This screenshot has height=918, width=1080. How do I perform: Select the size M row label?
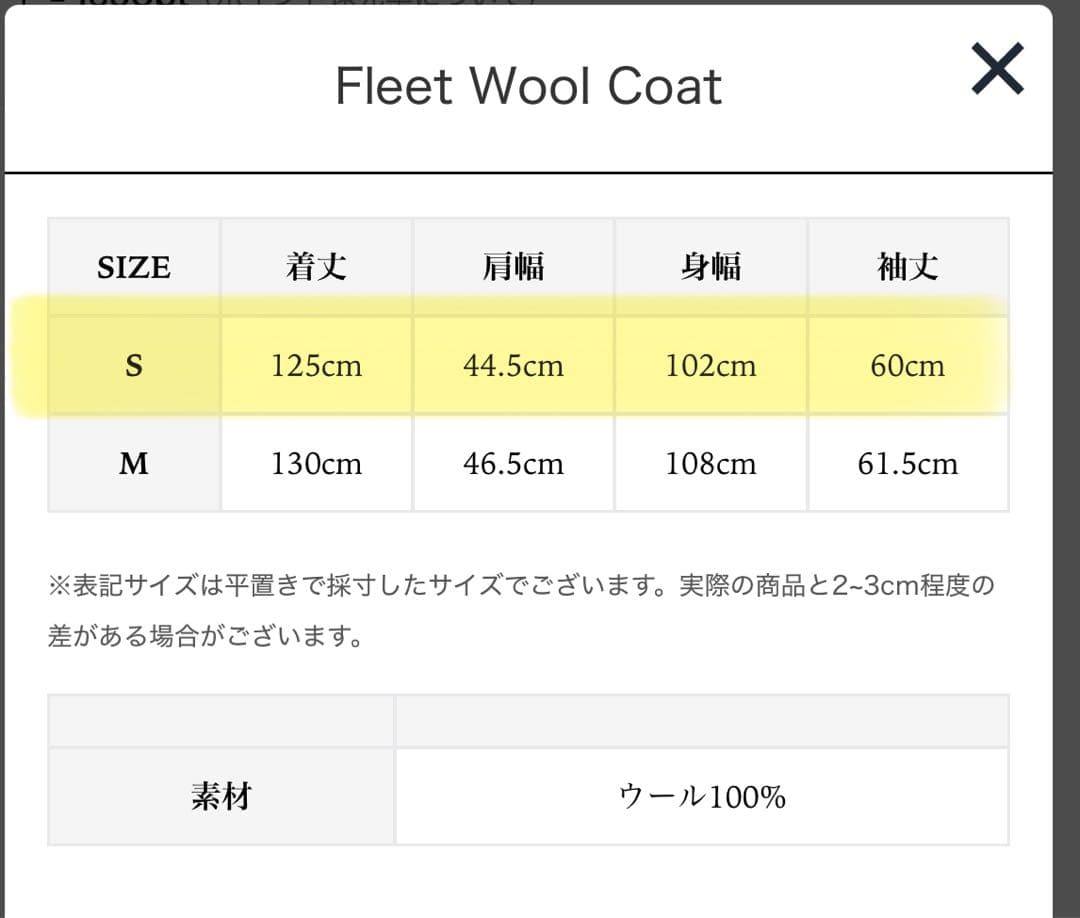(132, 463)
